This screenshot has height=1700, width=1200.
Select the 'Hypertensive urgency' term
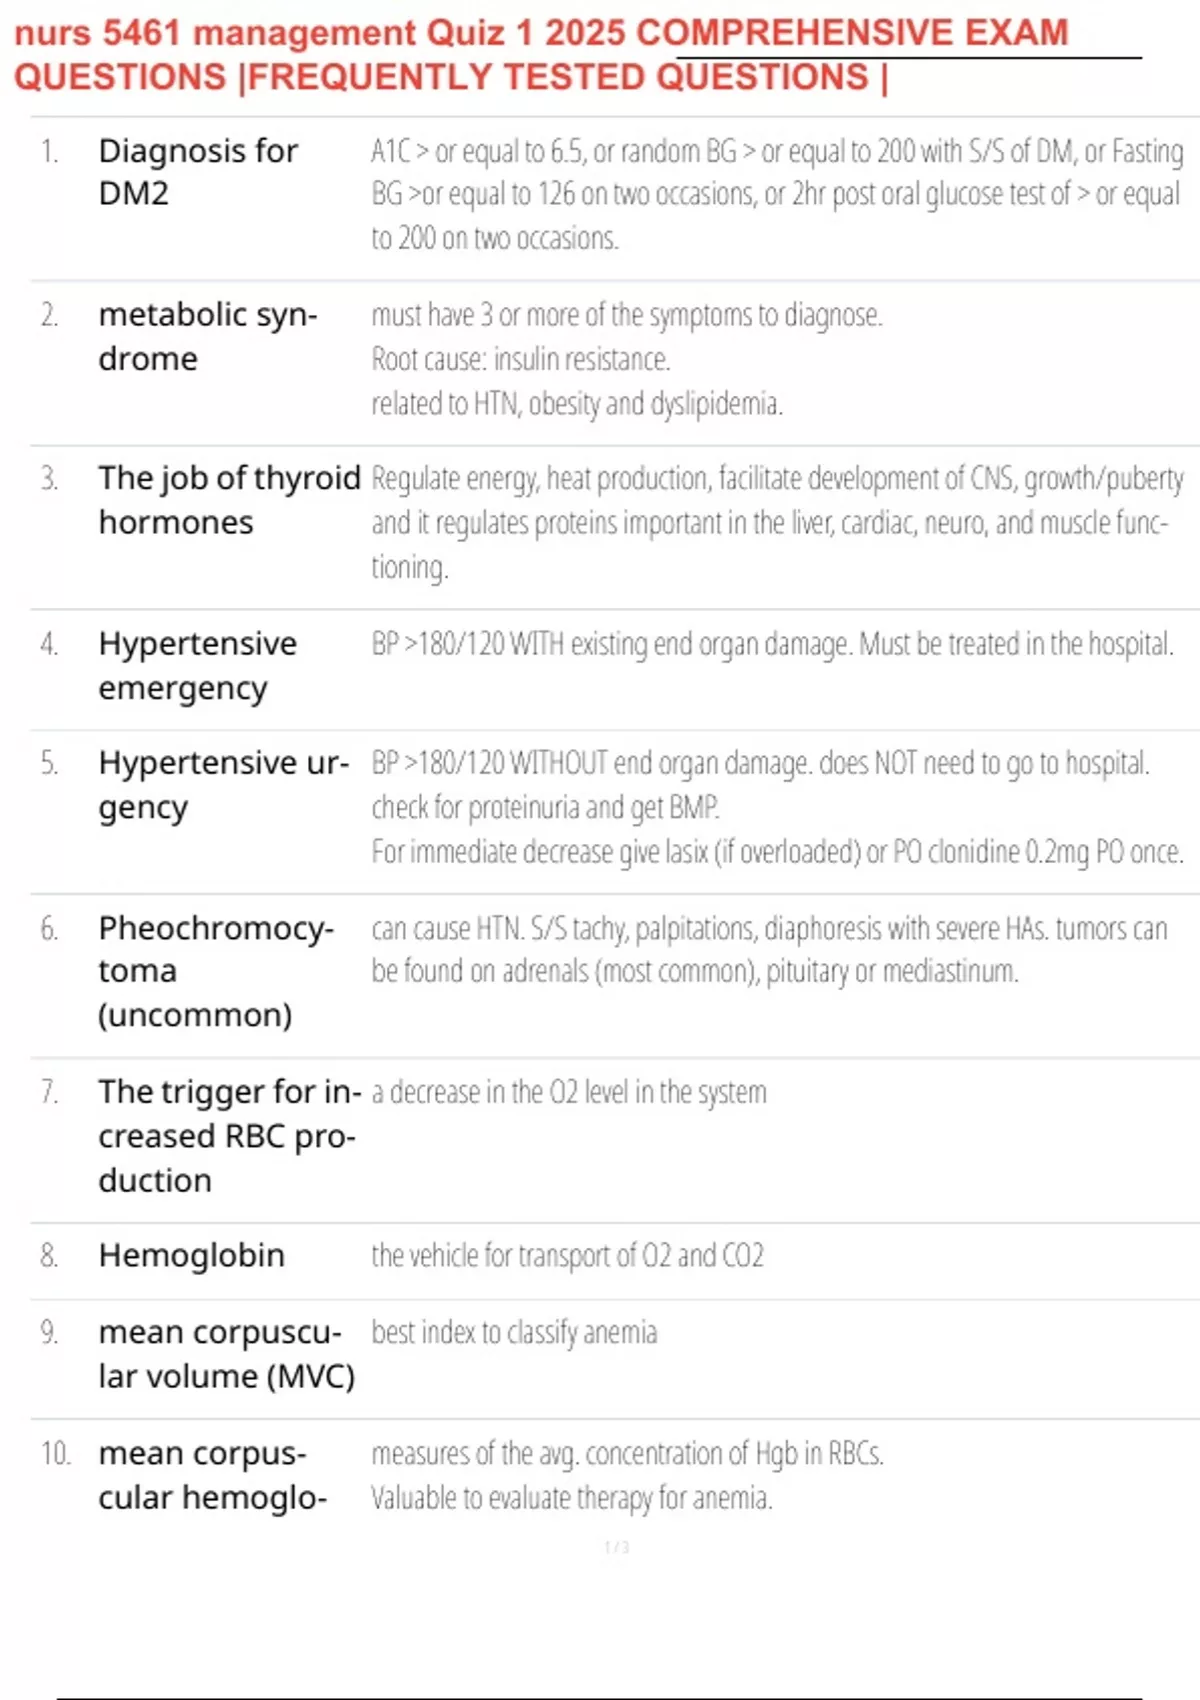(223, 784)
